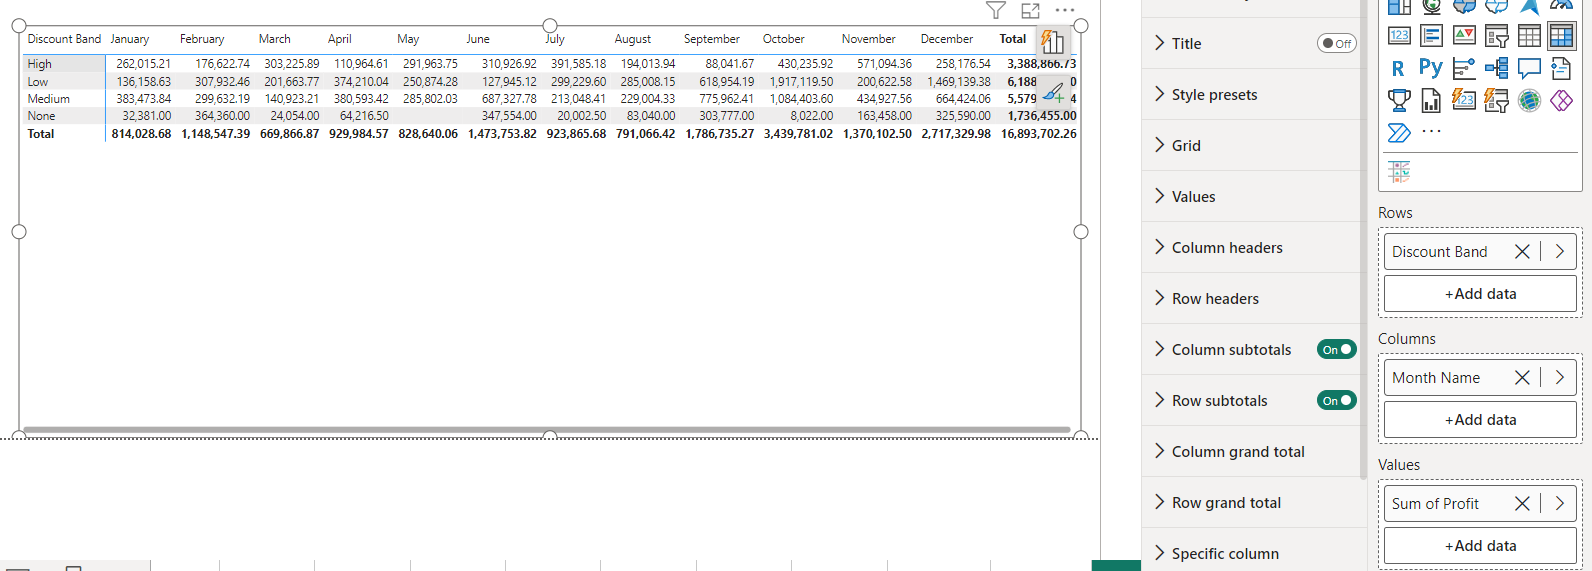1592x571 pixels.
Task: Select the Metrics trophy visual icon
Action: click(1399, 100)
